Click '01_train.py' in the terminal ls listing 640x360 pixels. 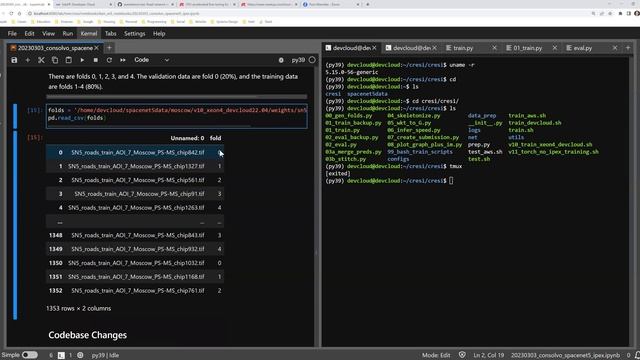[342, 130]
